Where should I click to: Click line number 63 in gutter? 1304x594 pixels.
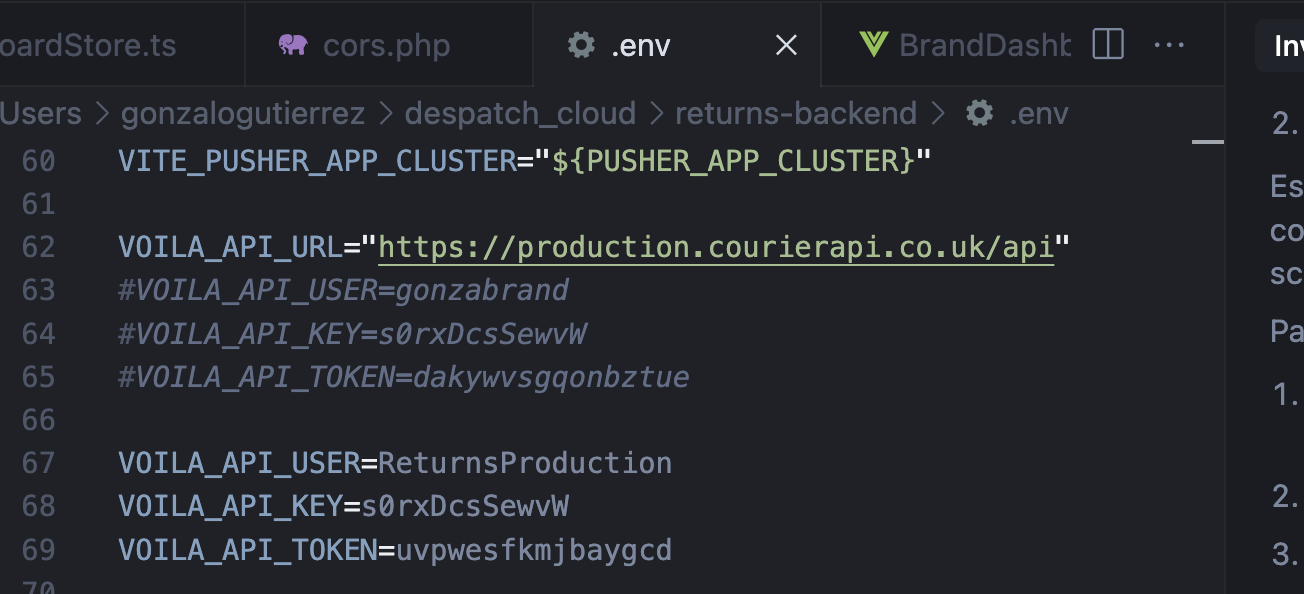[38, 290]
